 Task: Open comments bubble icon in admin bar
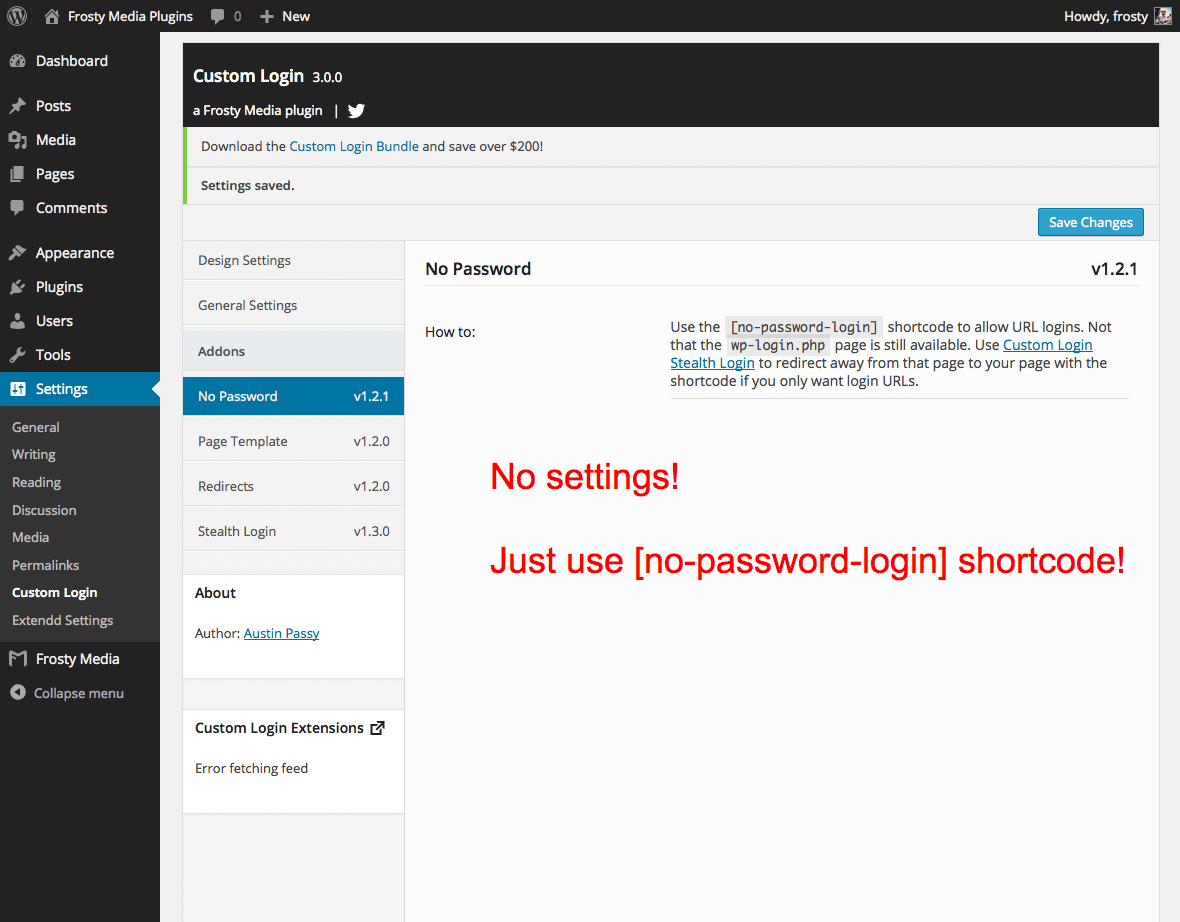pyautogui.click(x=217, y=17)
